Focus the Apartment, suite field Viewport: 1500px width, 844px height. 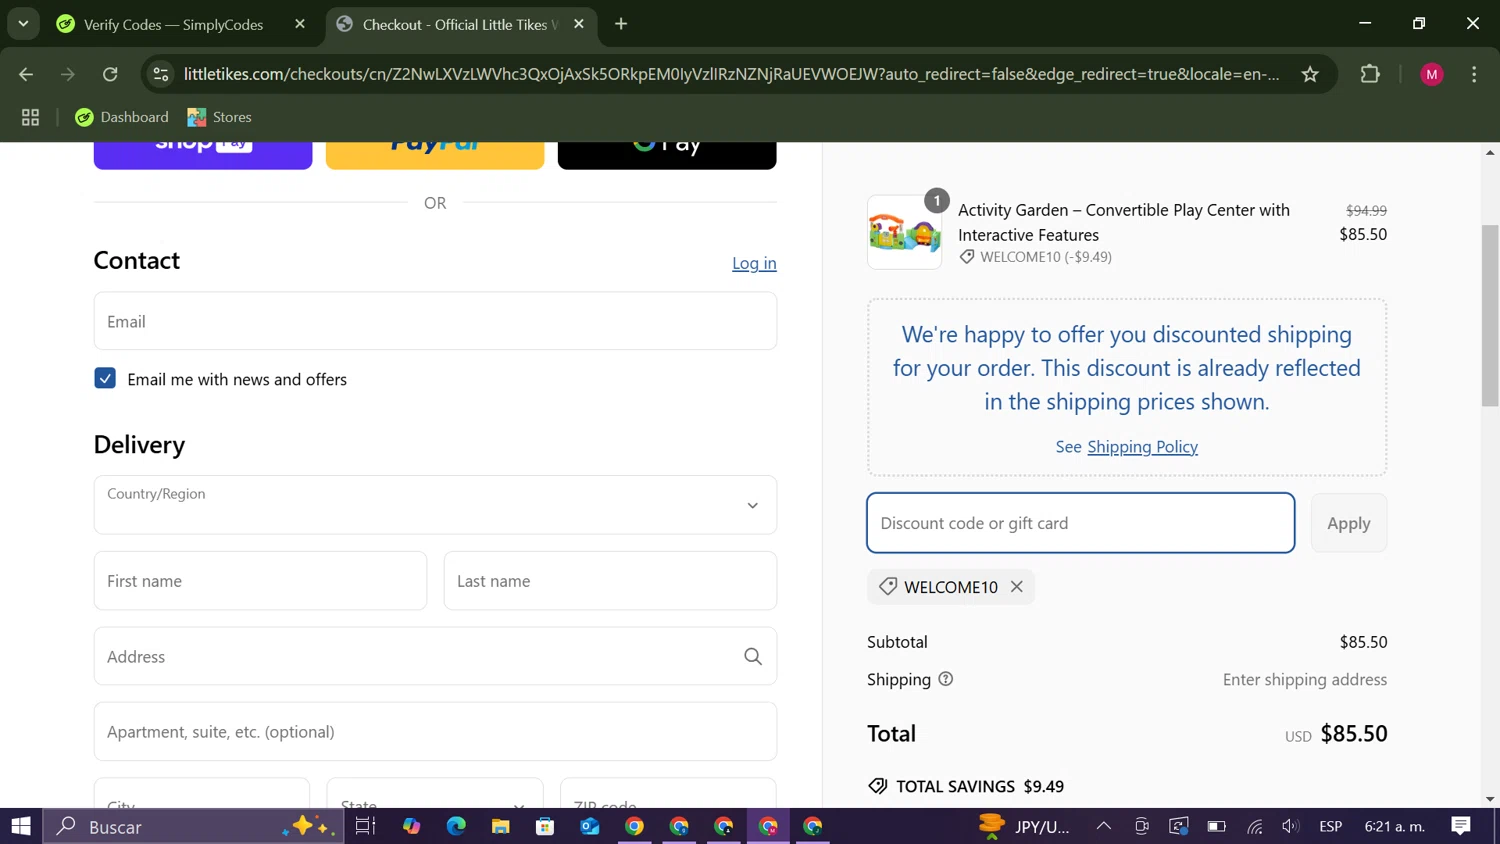tap(435, 732)
